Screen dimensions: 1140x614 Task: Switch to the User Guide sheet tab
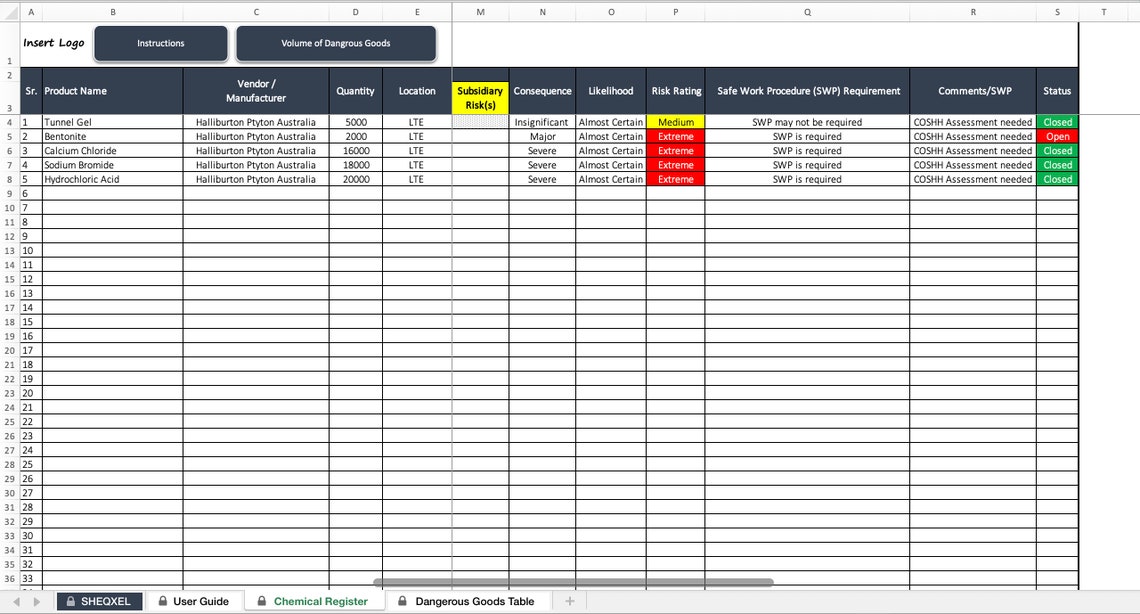coord(199,601)
